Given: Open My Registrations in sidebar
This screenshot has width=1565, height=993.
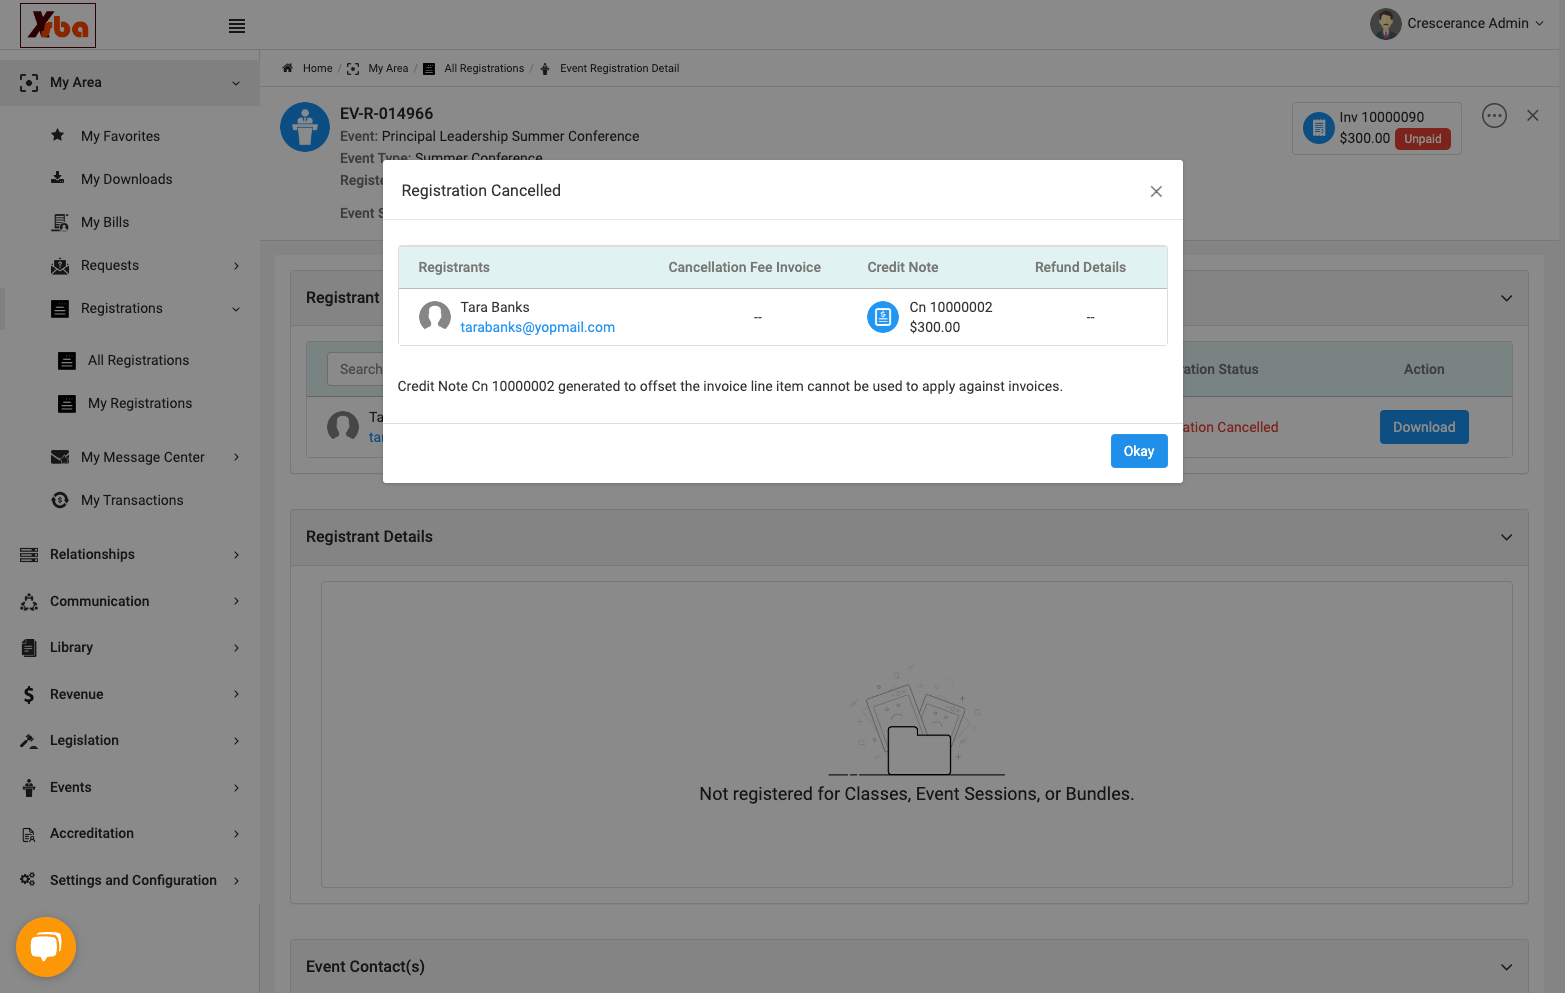Looking at the screenshot, I should click(140, 403).
